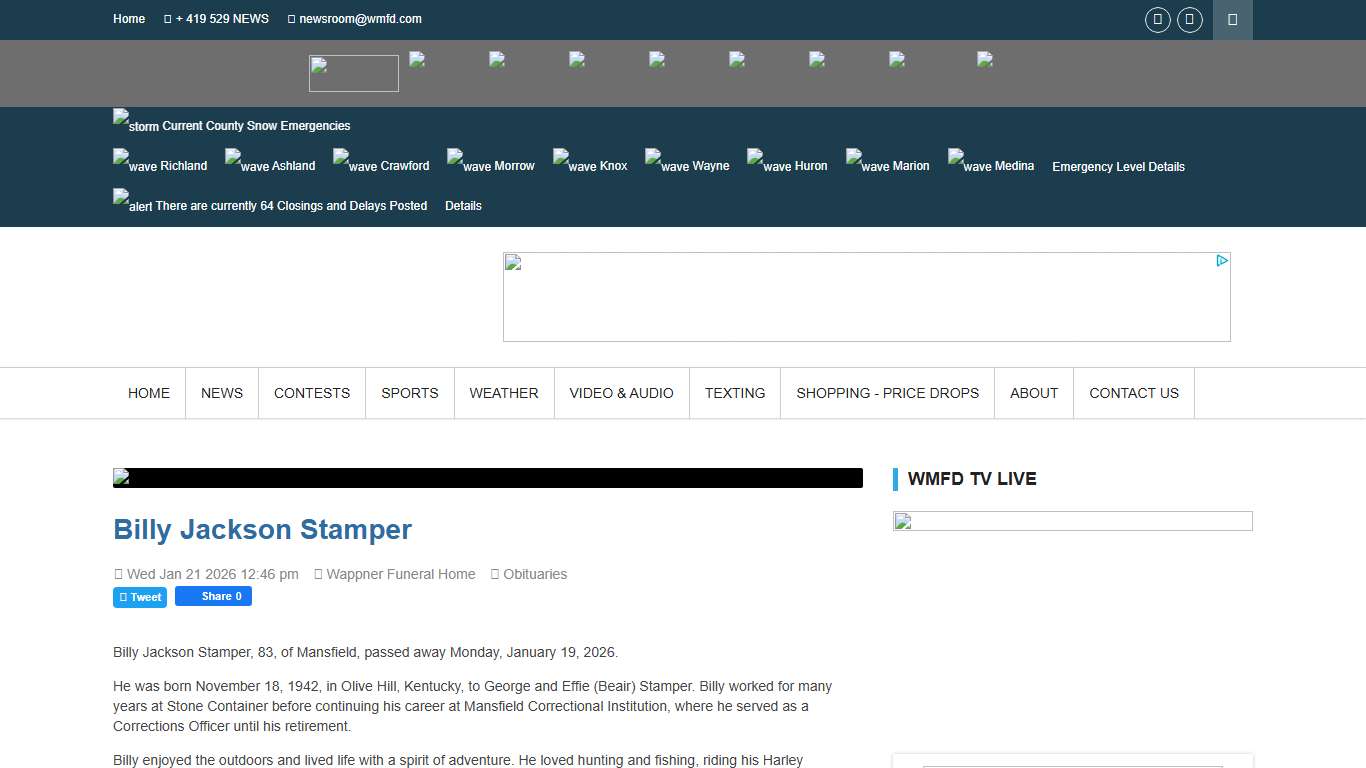Open the first circular social icon in header
1366x768 pixels.
point(1157,19)
